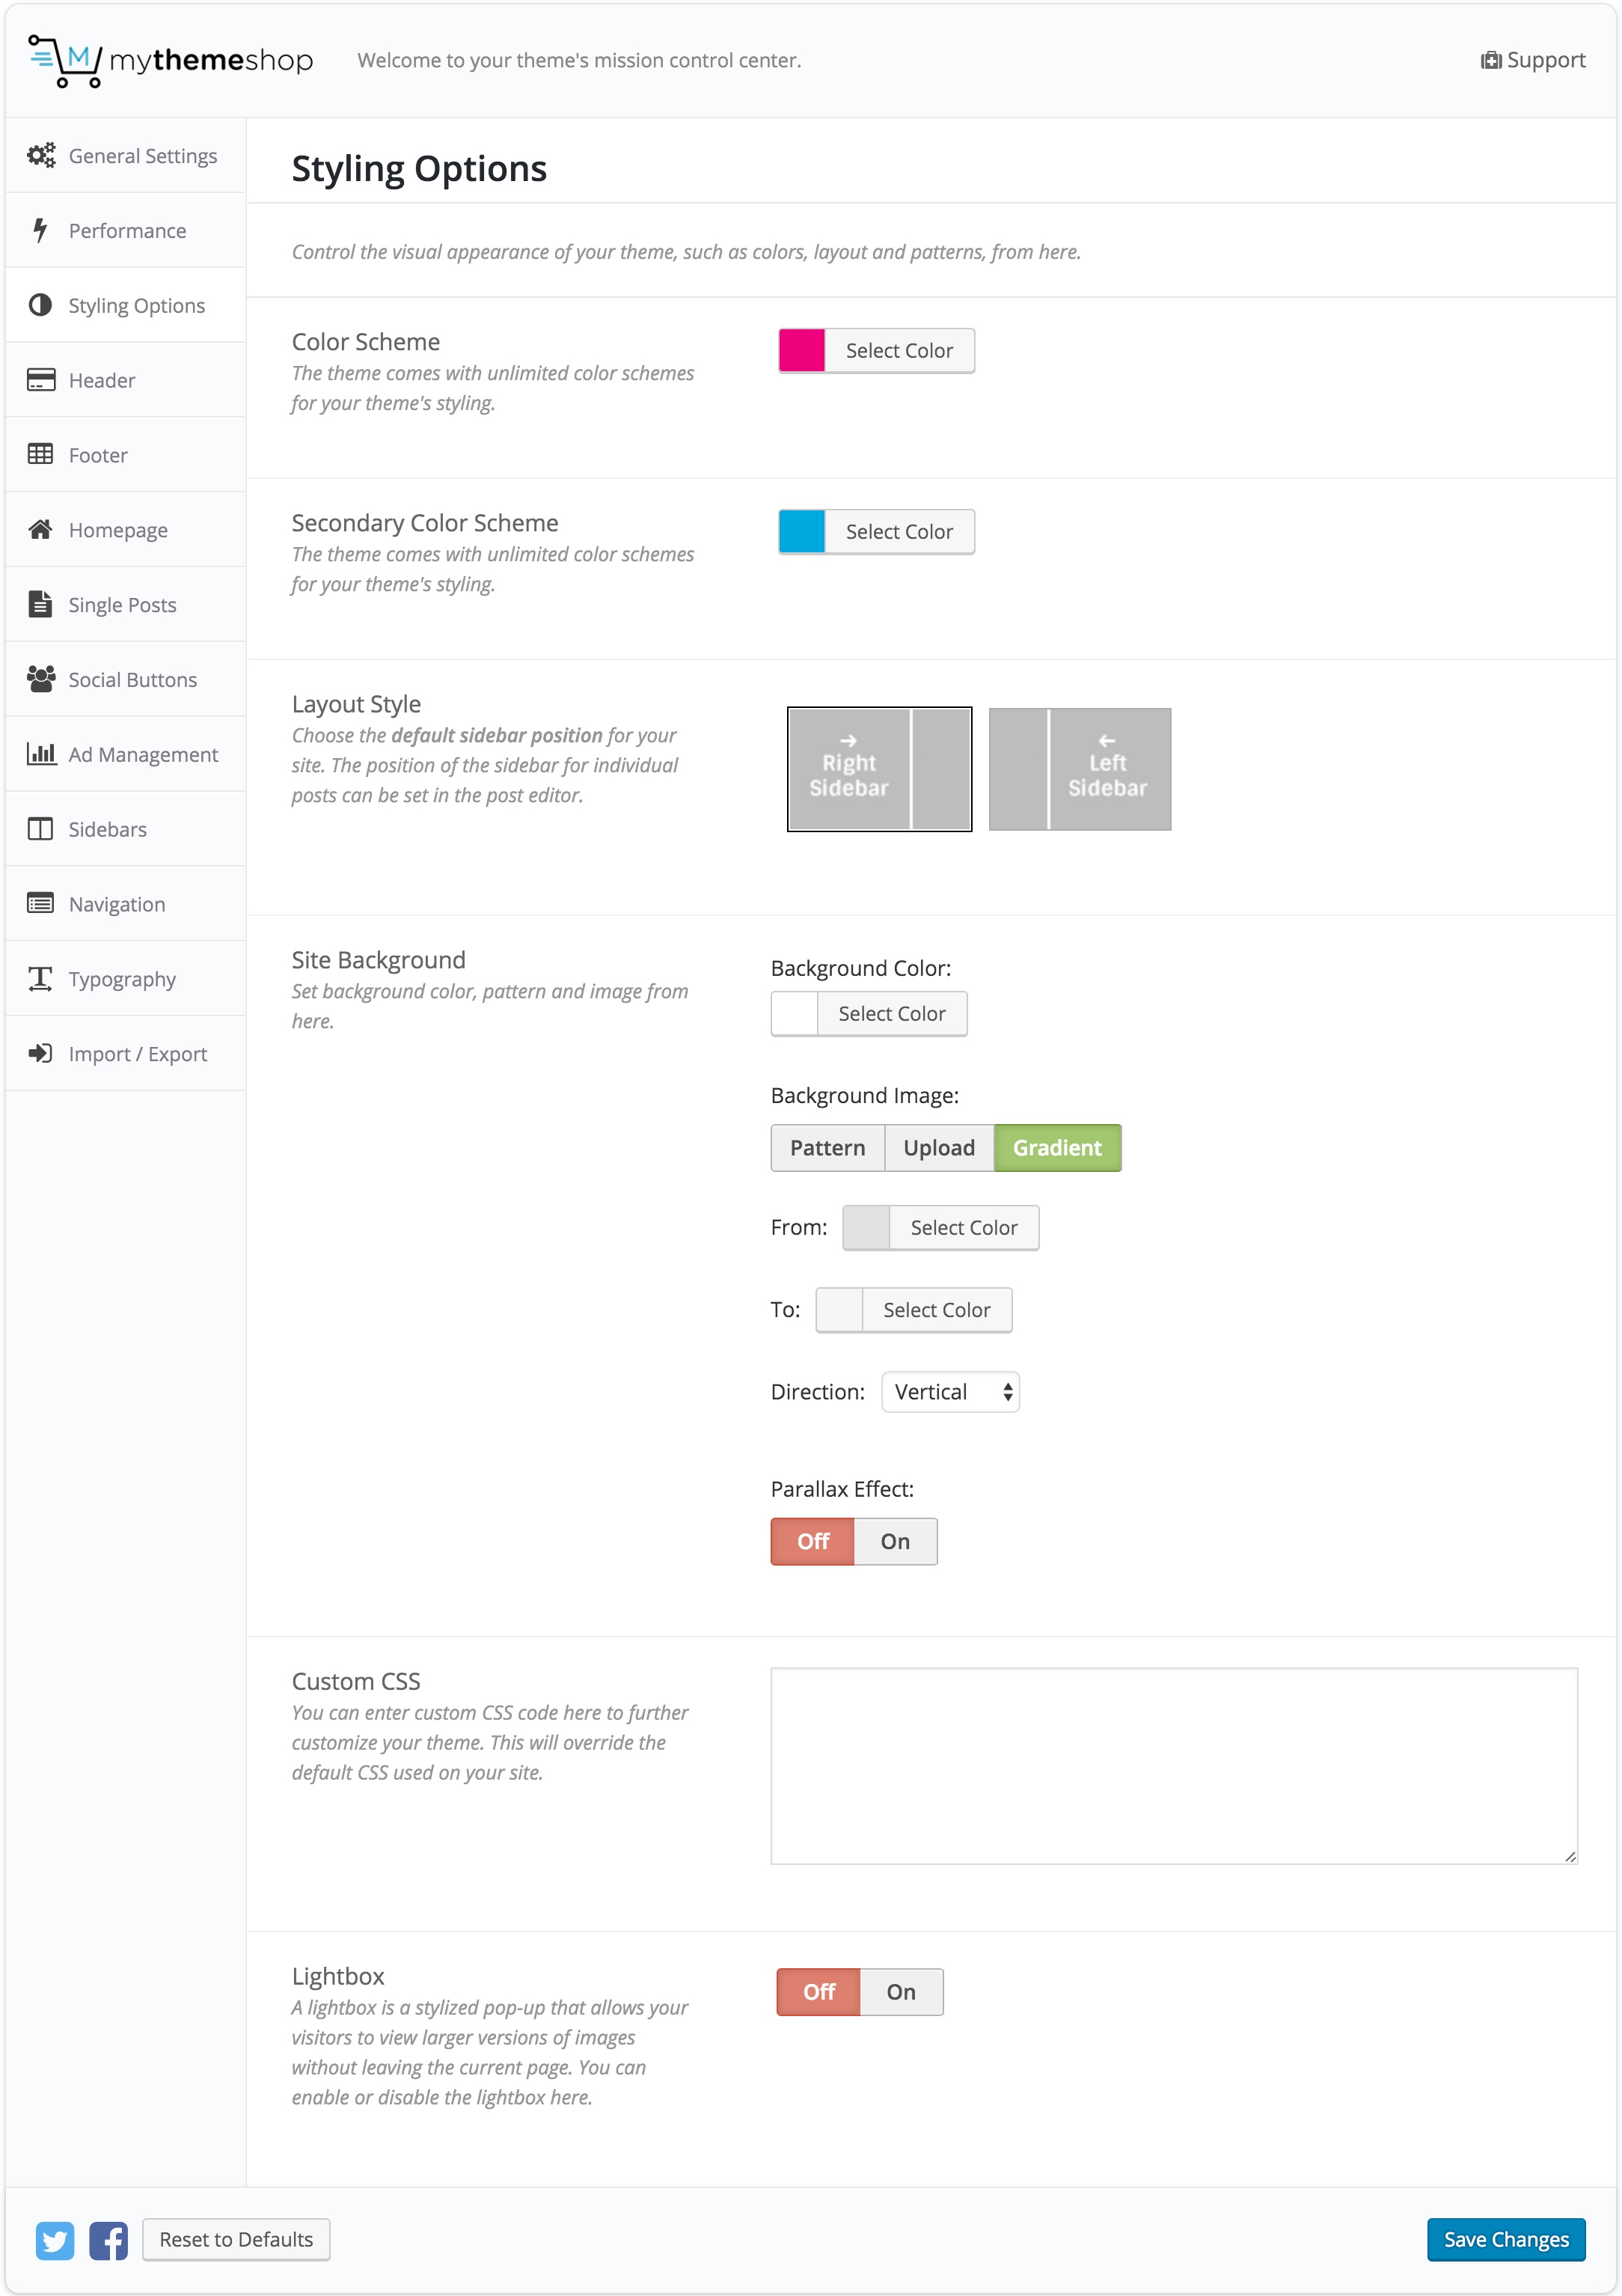Click the Save Changes button
The image size is (1622, 2296).
click(1506, 2239)
